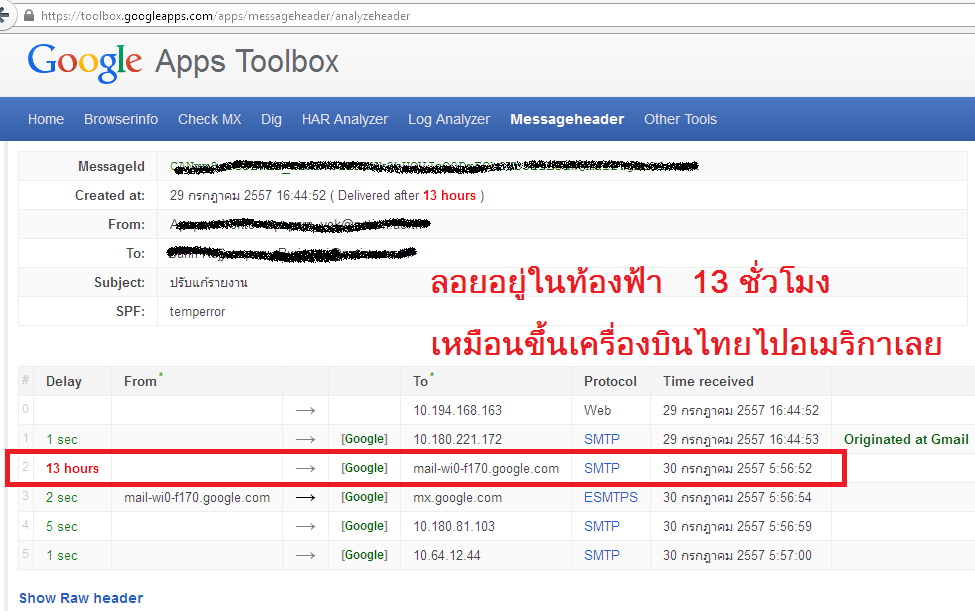Open the Other Tools tab
975x611 pixels.
tap(680, 119)
